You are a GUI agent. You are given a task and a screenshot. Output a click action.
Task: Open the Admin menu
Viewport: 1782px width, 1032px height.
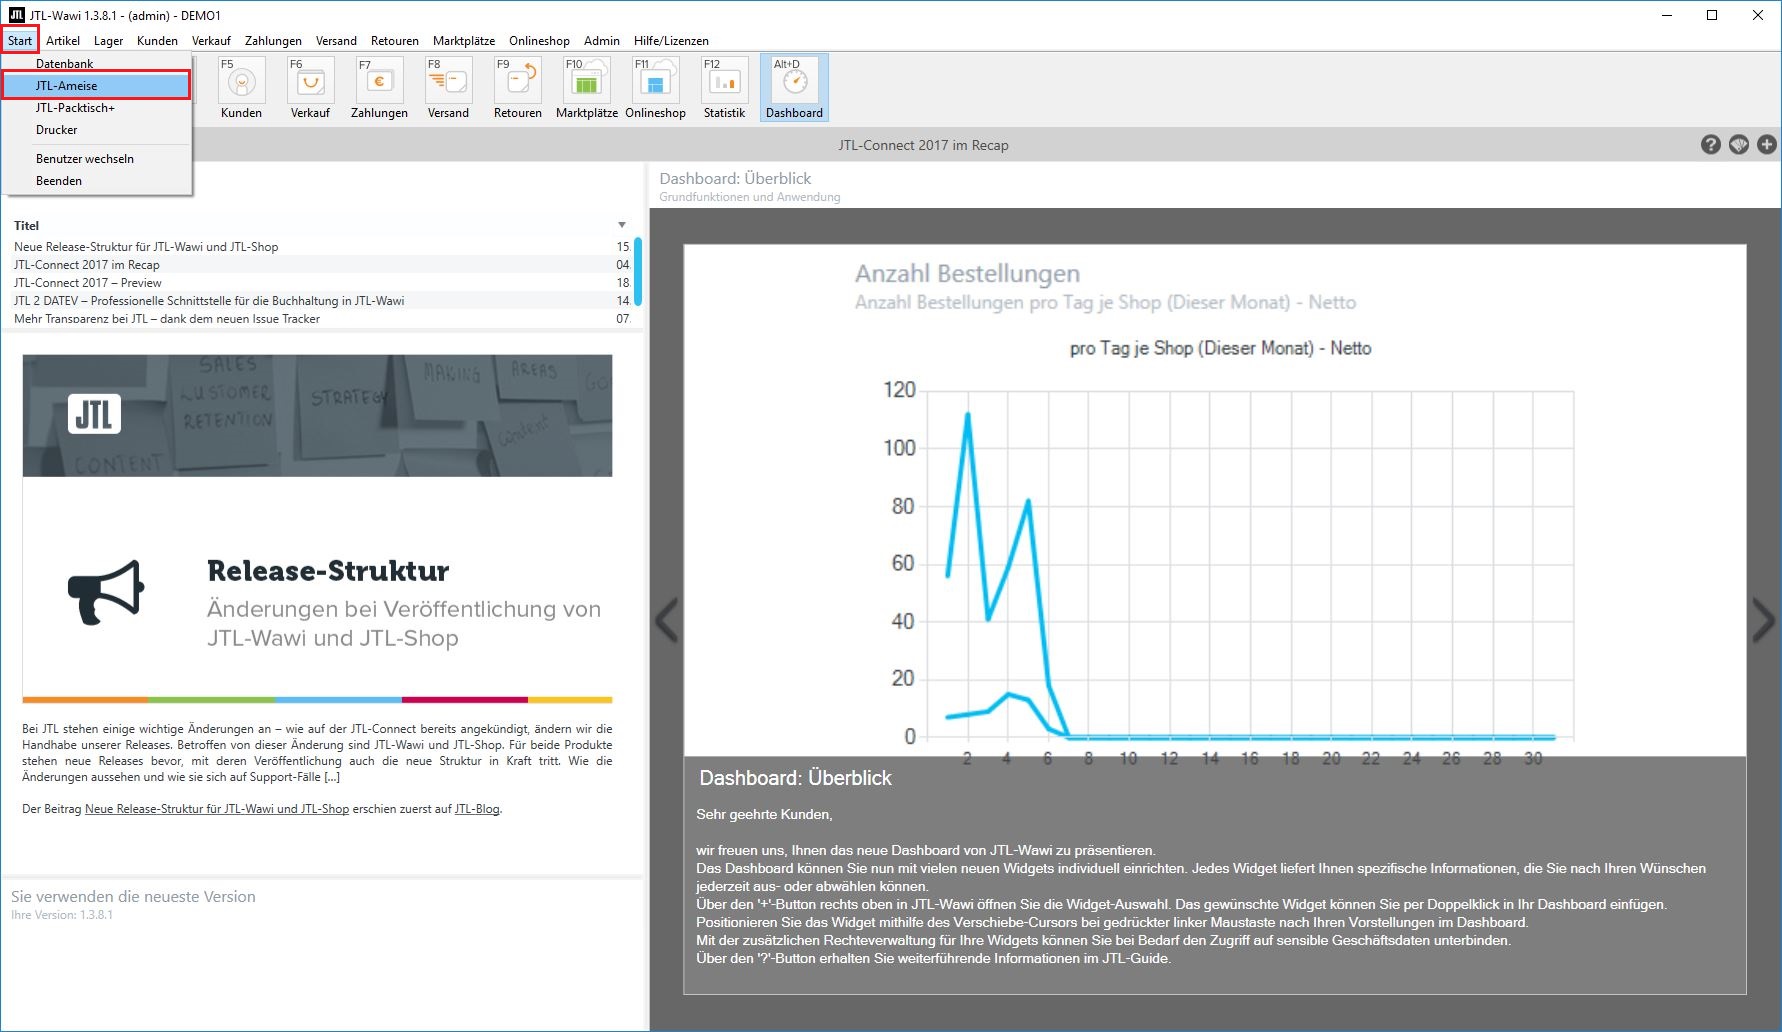[602, 41]
